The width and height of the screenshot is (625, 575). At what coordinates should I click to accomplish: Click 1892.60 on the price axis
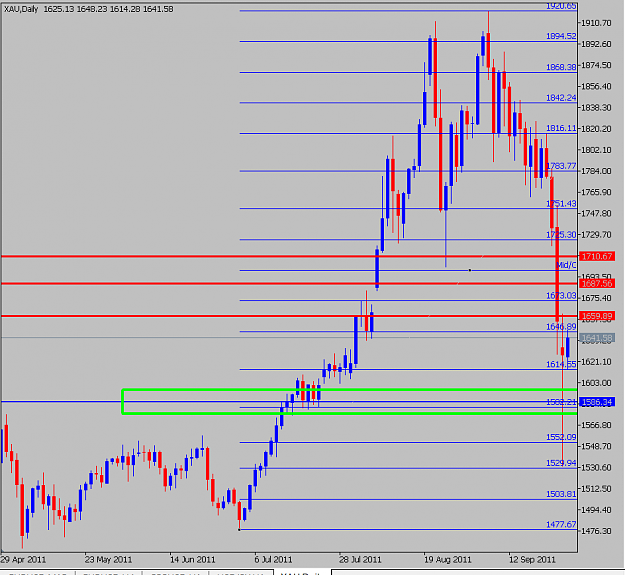click(596, 44)
